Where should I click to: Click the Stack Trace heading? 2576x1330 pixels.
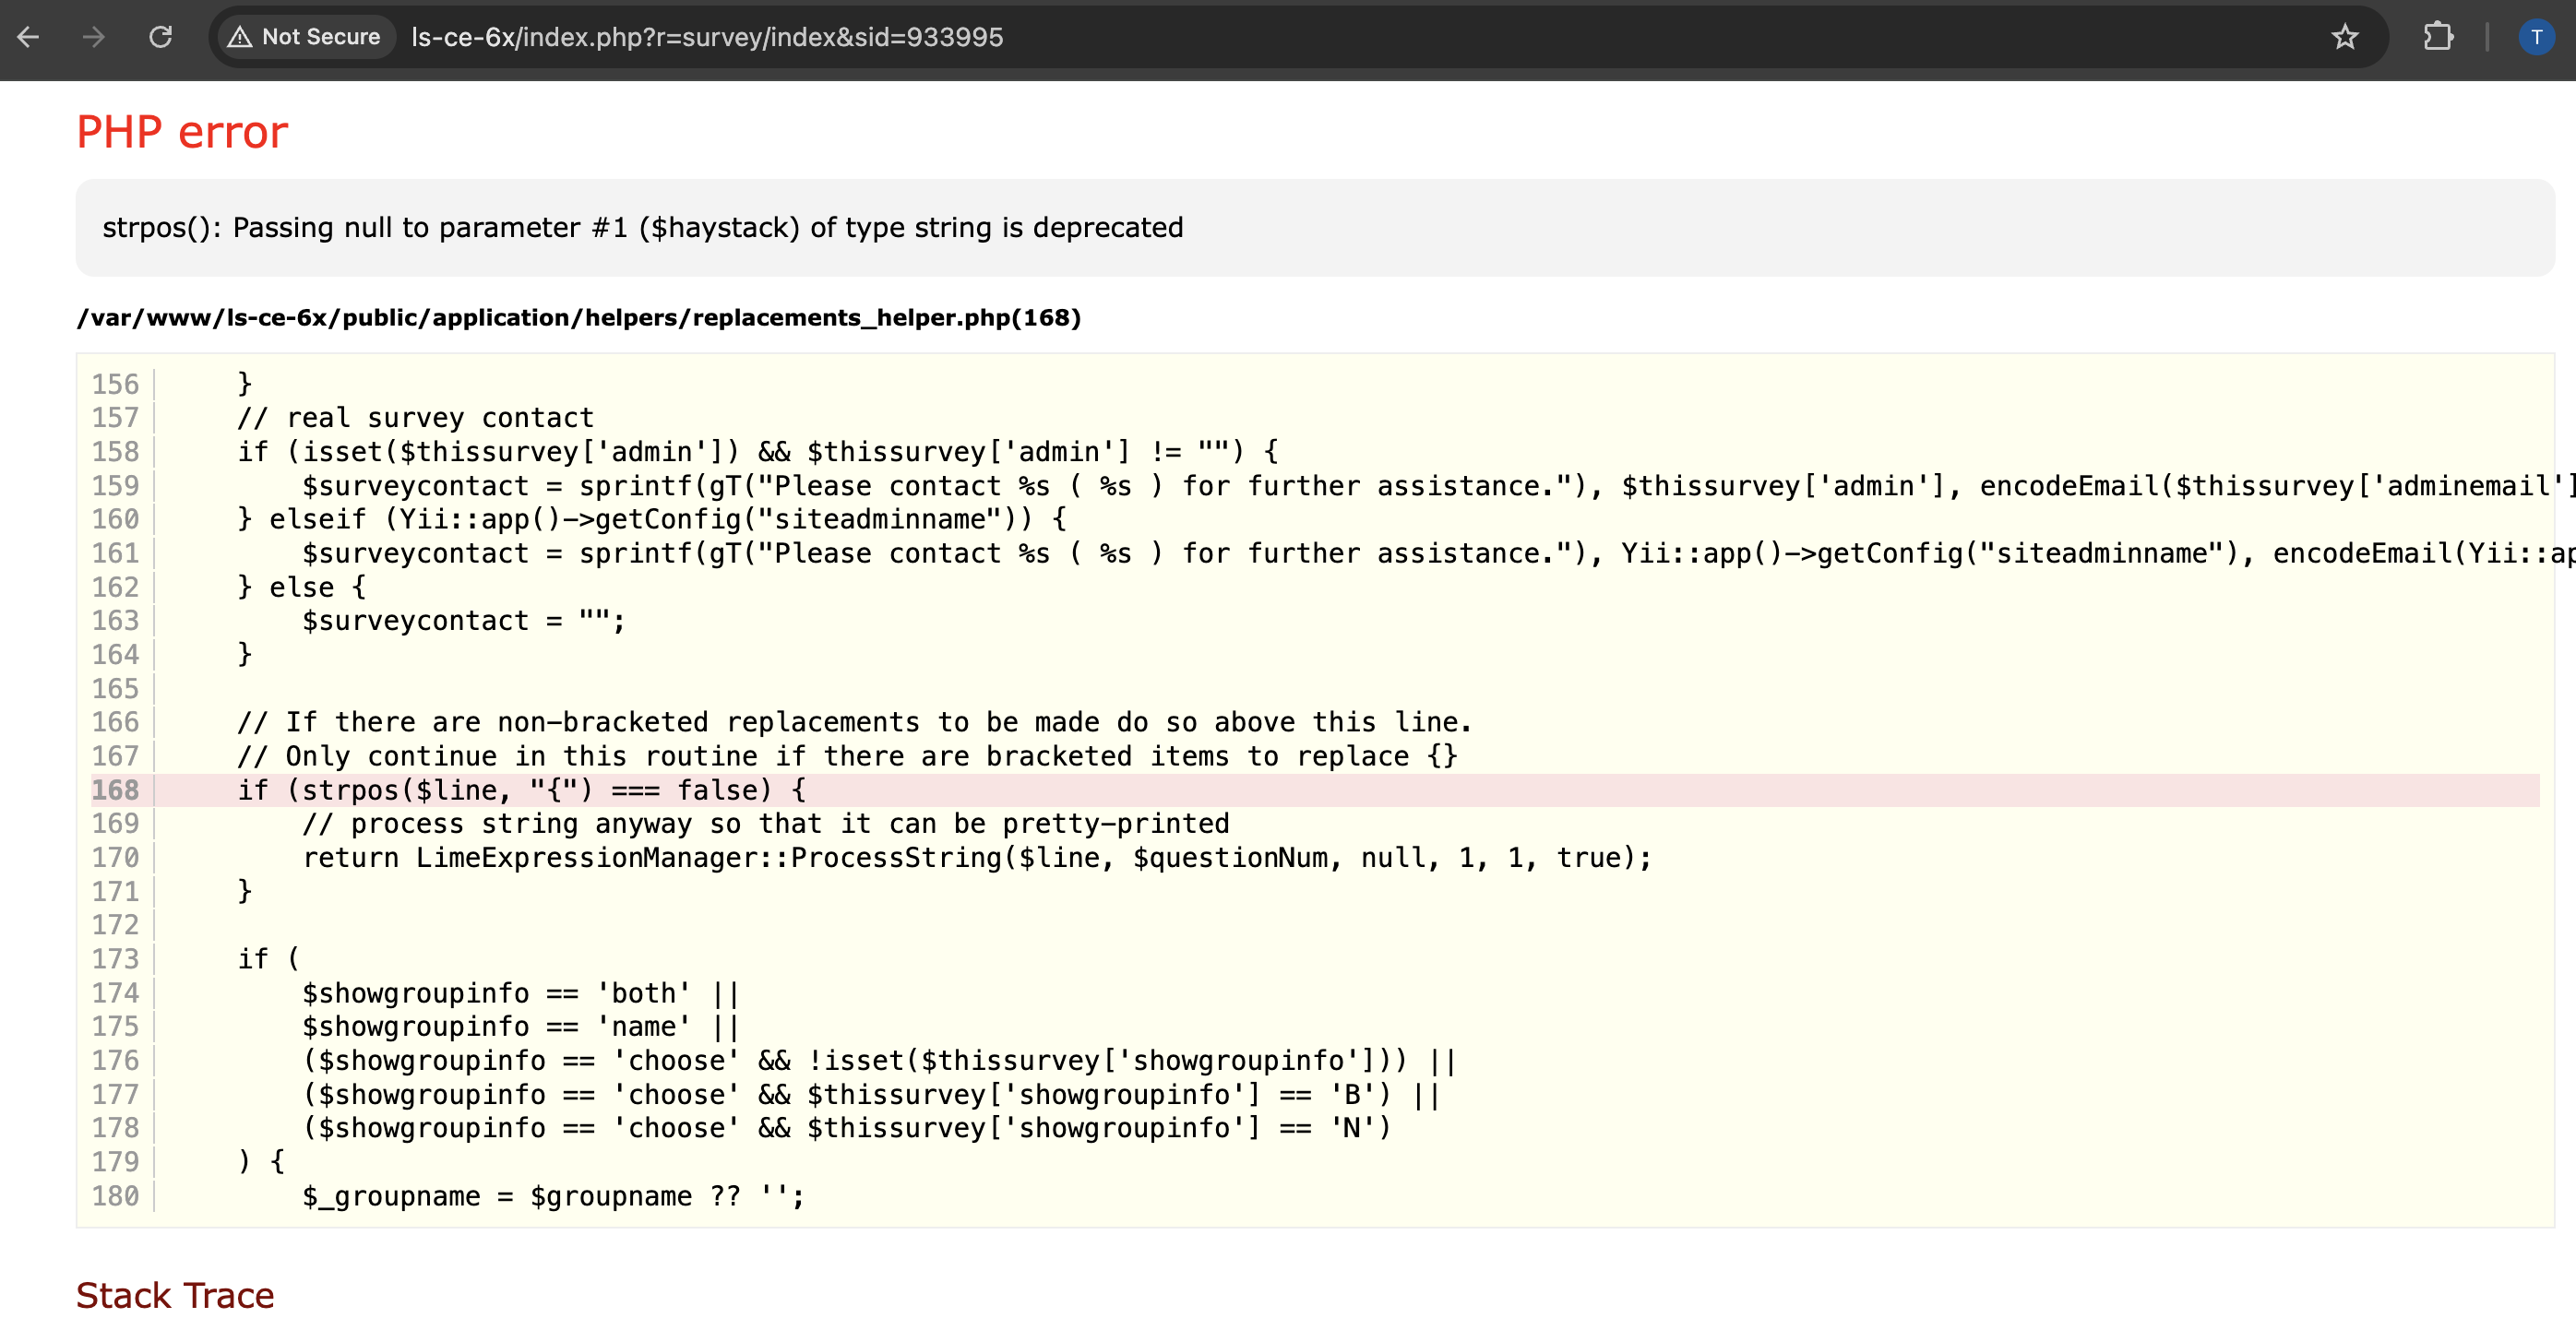click(x=175, y=1295)
